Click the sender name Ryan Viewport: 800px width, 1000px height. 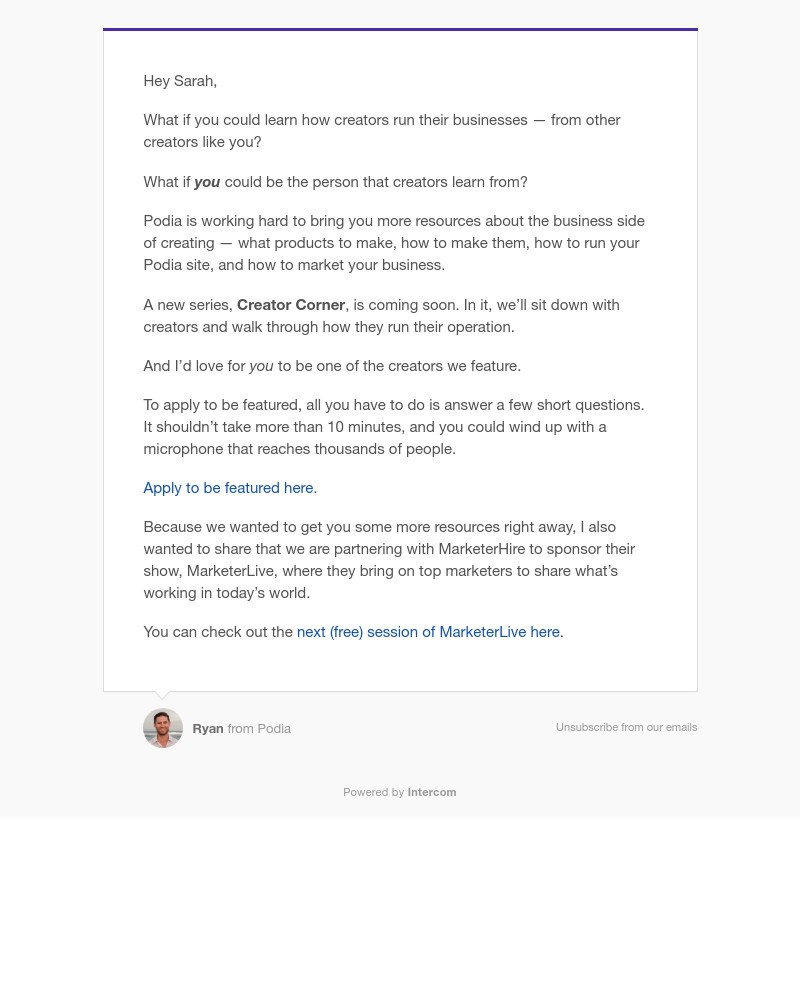(x=208, y=729)
